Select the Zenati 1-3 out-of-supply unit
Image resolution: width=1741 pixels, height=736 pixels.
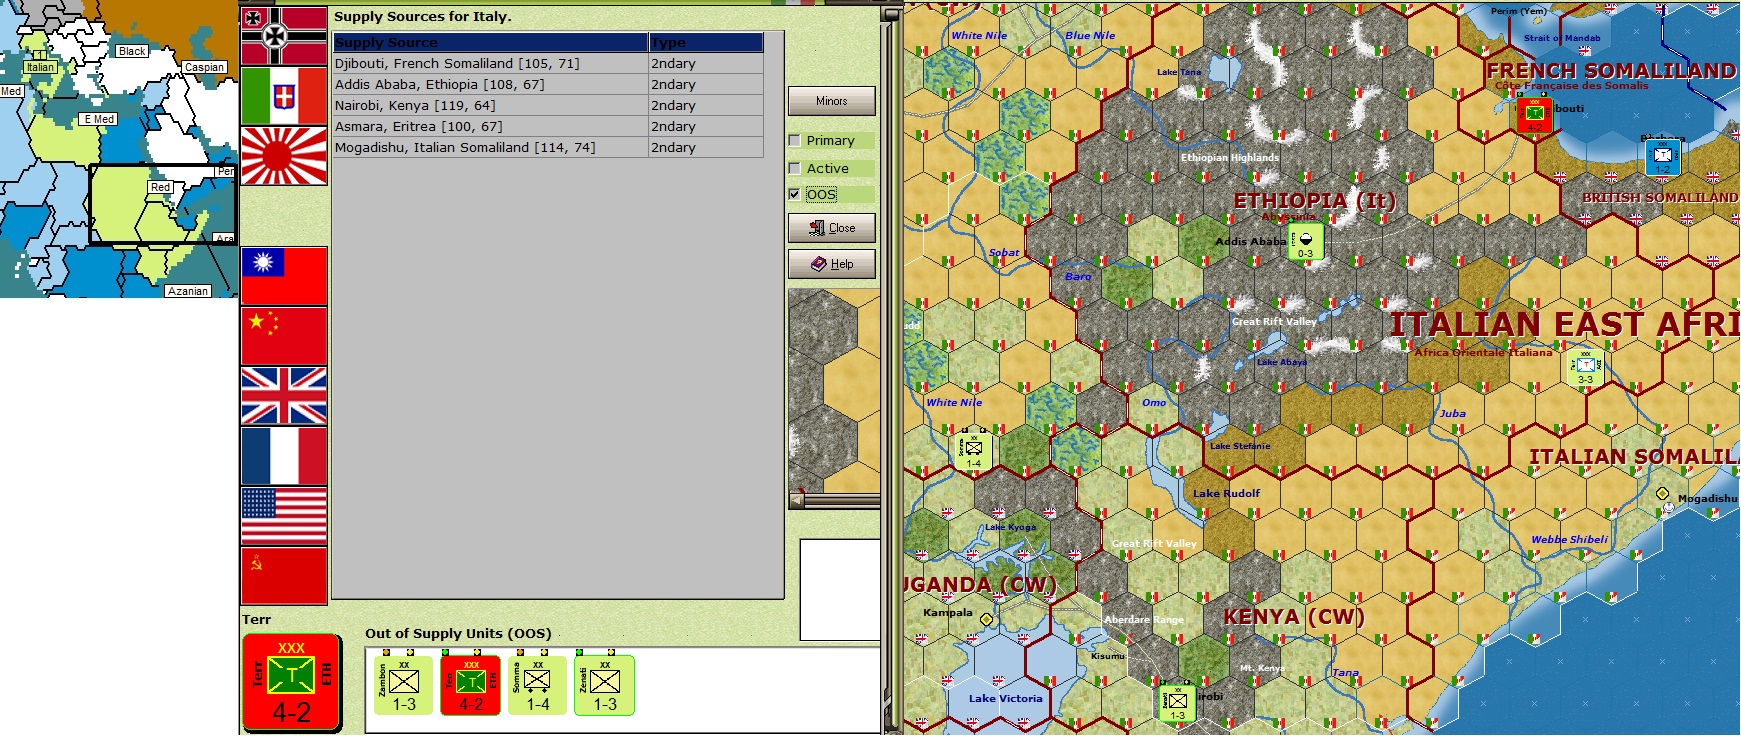[x=604, y=685]
